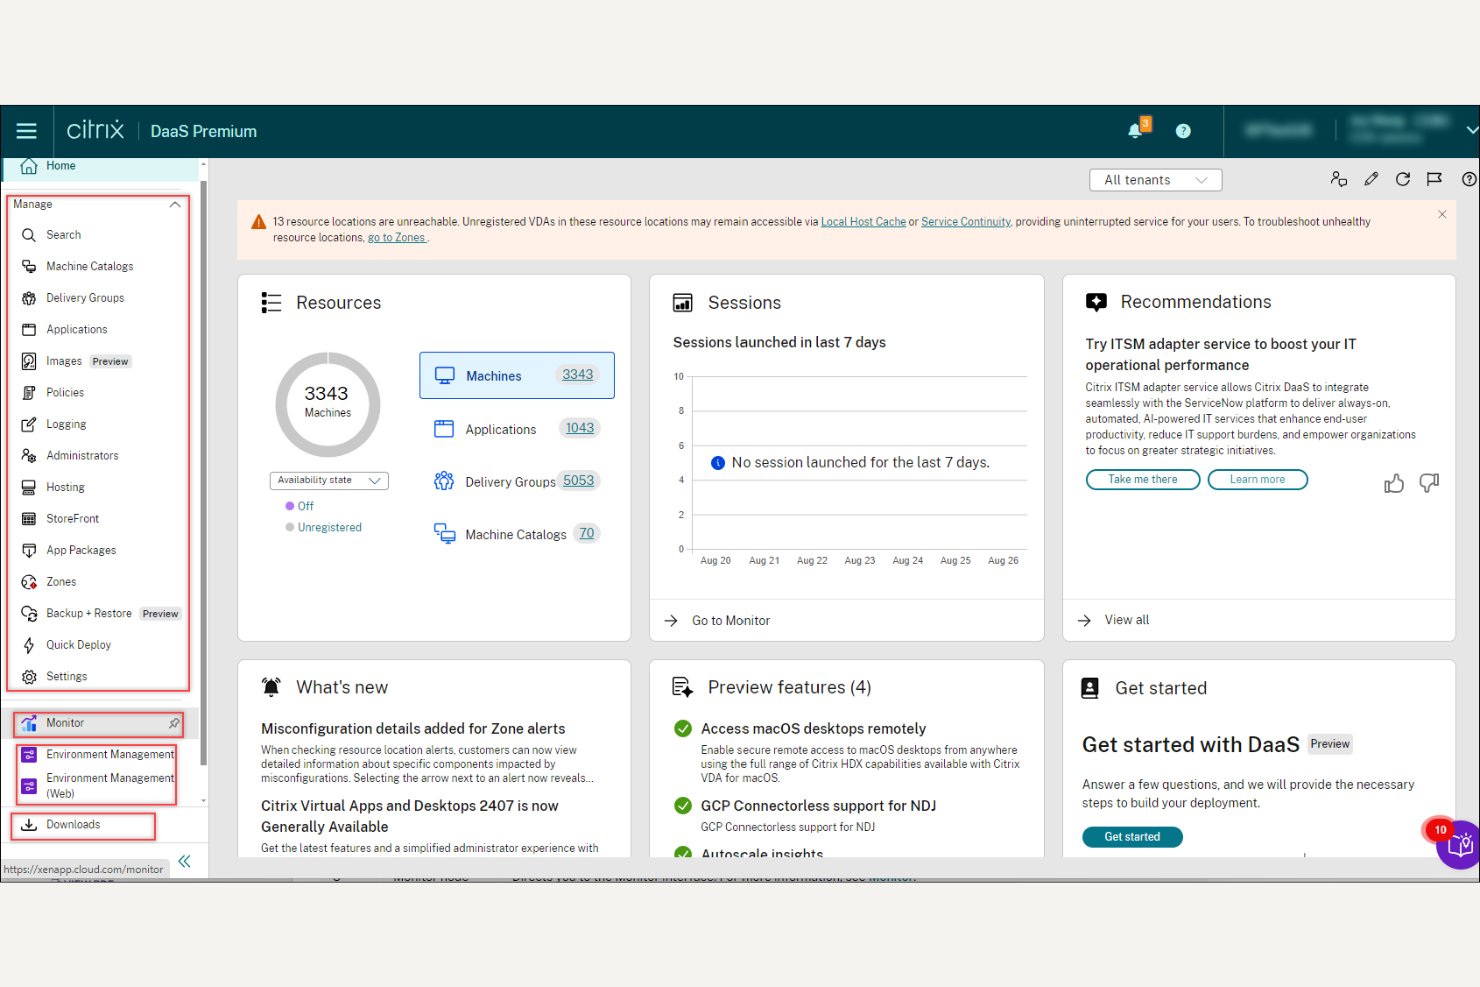Click the Get started button
Image resolution: width=1480 pixels, height=987 pixels.
[x=1132, y=837]
